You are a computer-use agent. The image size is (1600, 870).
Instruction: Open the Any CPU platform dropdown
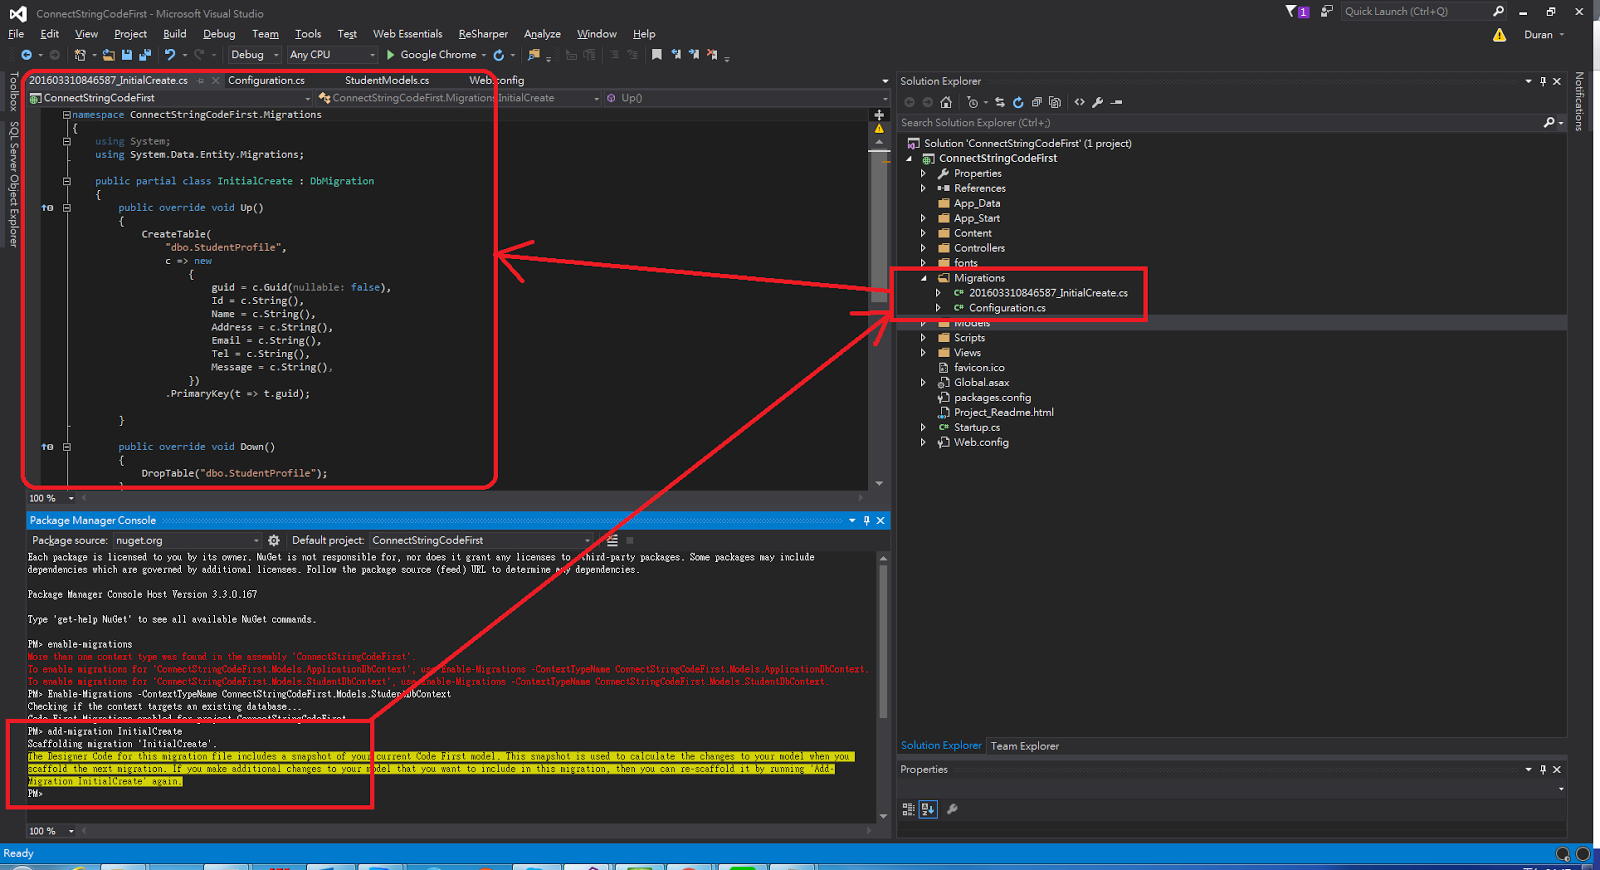point(332,55)
